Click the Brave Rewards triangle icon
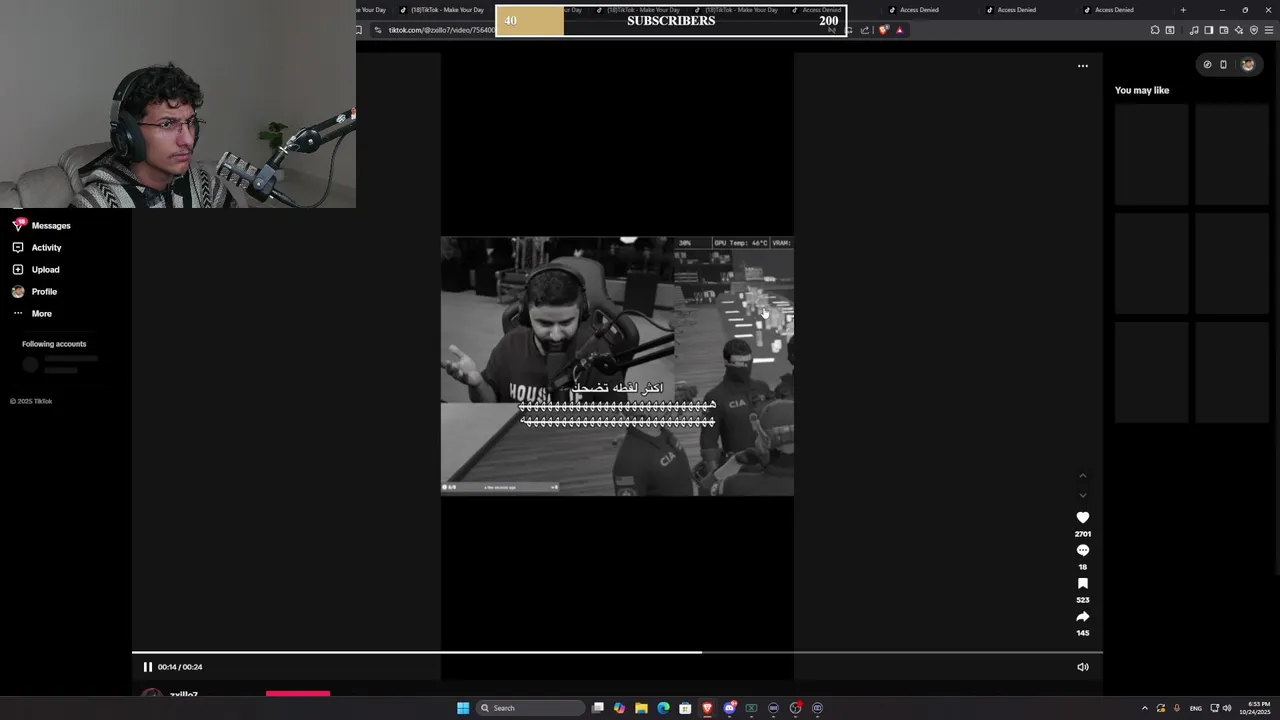The height and width of the screenshot is (720, 1280). 899,30
